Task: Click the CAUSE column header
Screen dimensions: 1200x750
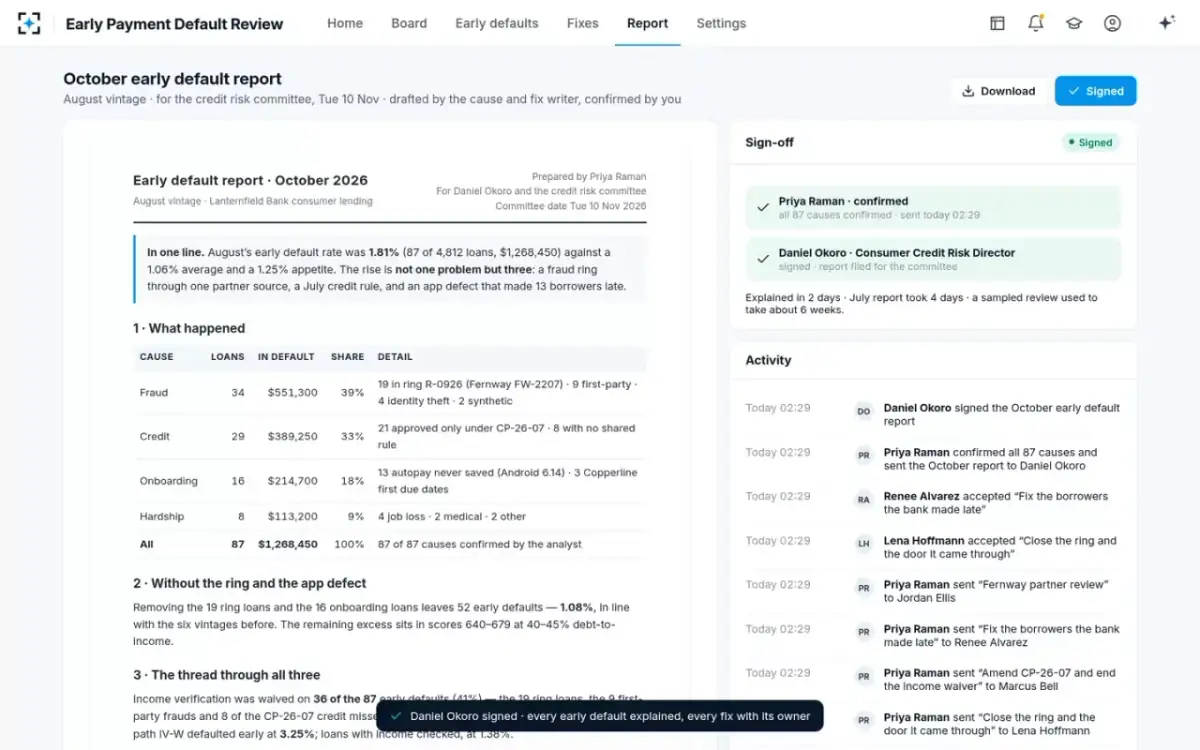Action: (157, 356)
